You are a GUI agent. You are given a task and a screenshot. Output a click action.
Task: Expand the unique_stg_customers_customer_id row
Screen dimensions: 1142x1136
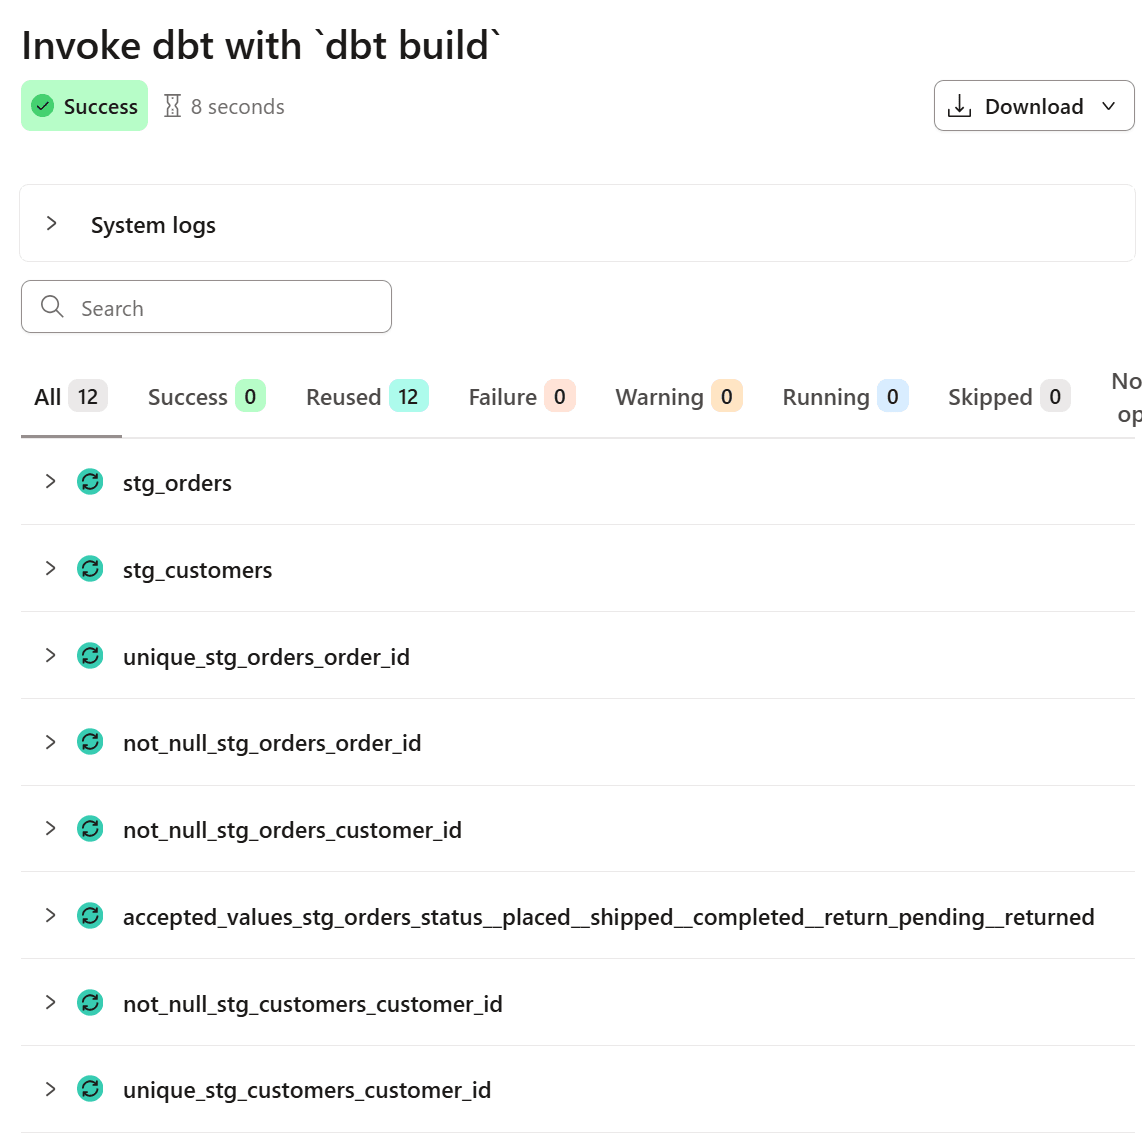click(x=50, y=1089)
